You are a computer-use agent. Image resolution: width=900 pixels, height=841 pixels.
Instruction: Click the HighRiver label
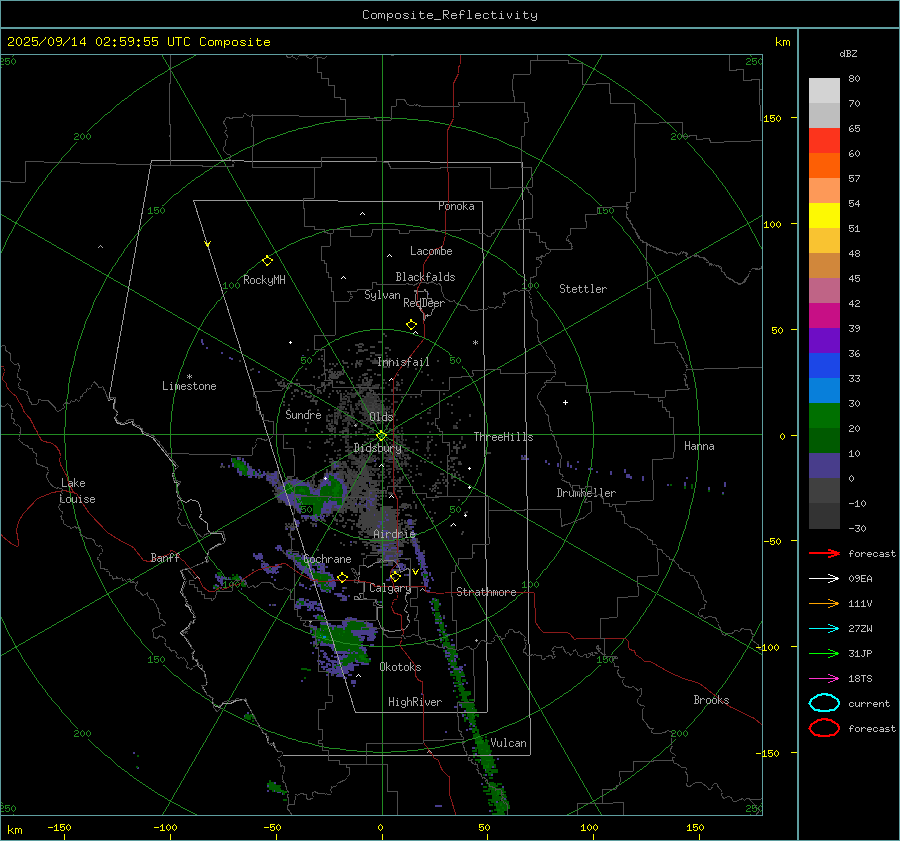[415, 702]
